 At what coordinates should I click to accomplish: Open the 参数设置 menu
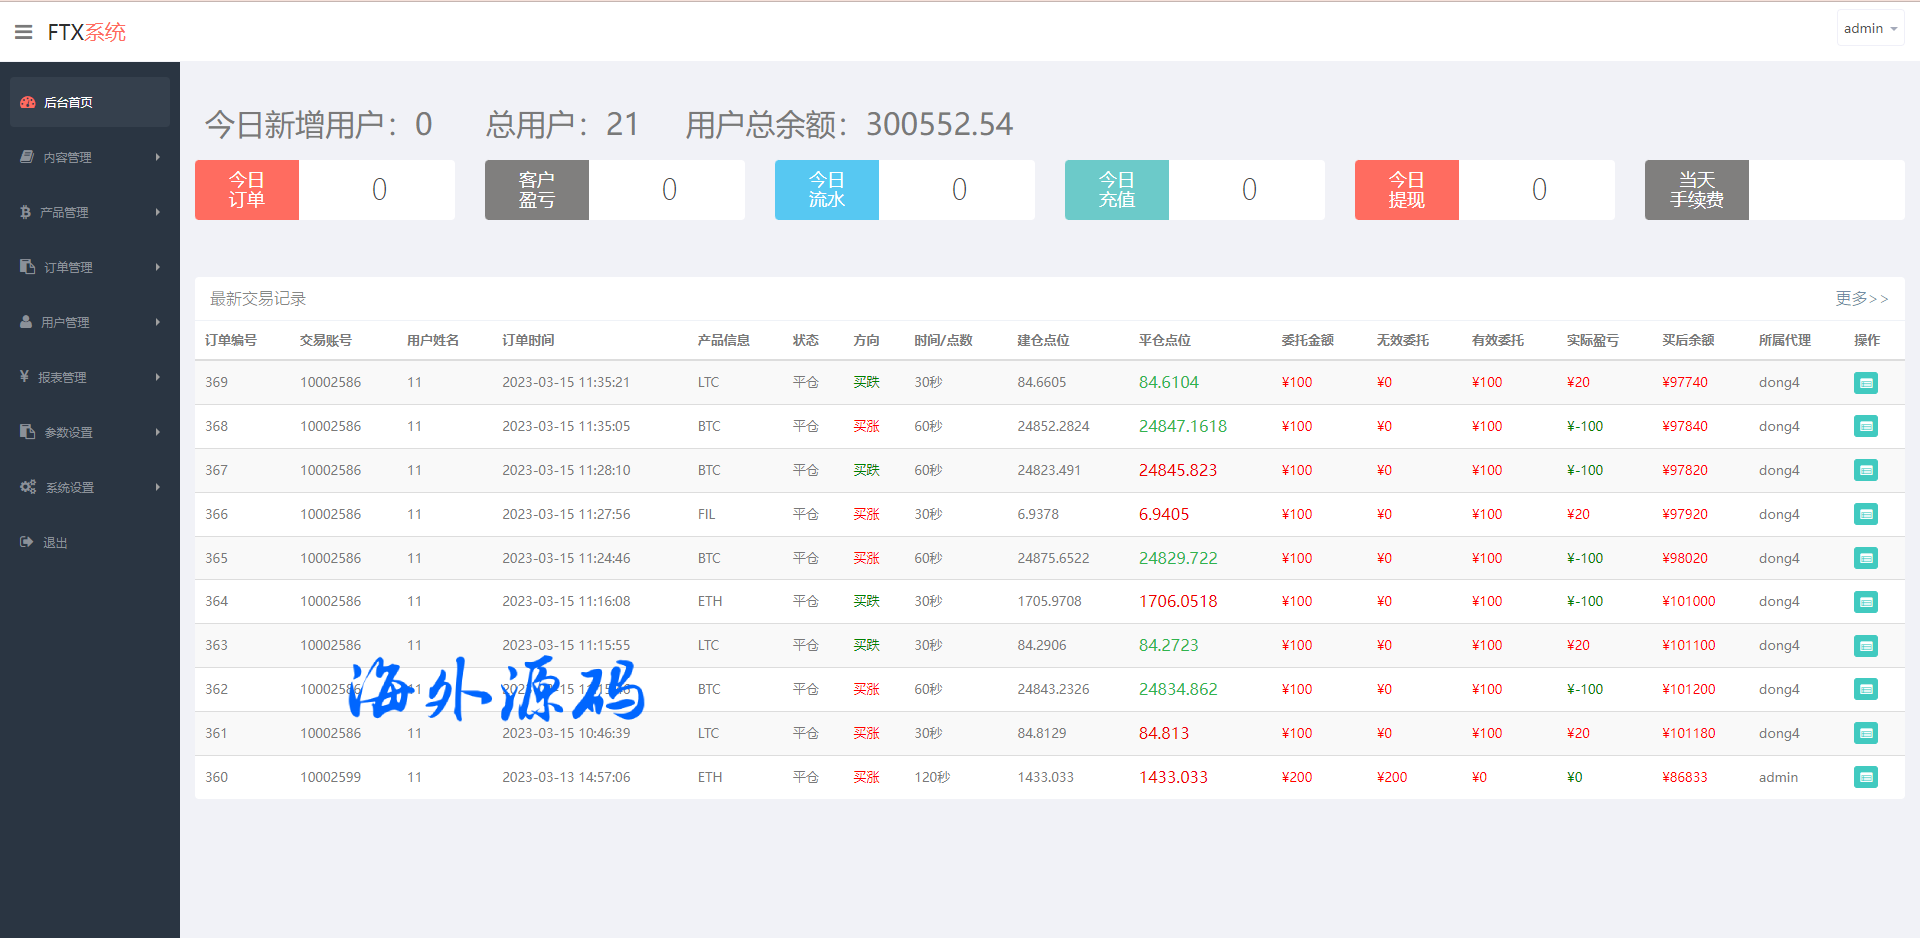[x=68, y=432]
